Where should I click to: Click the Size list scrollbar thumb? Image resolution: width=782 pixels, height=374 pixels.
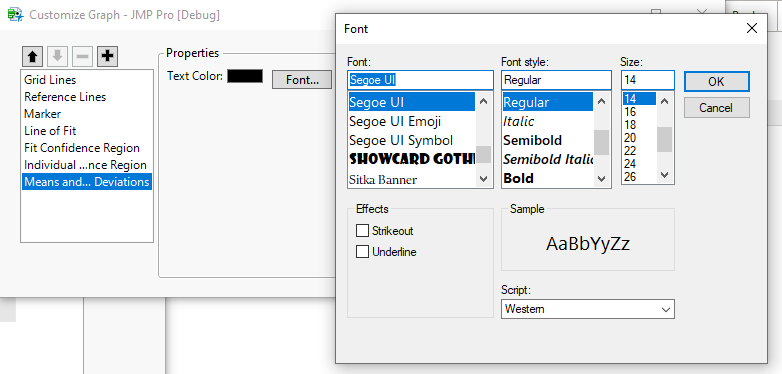(664, 139)
